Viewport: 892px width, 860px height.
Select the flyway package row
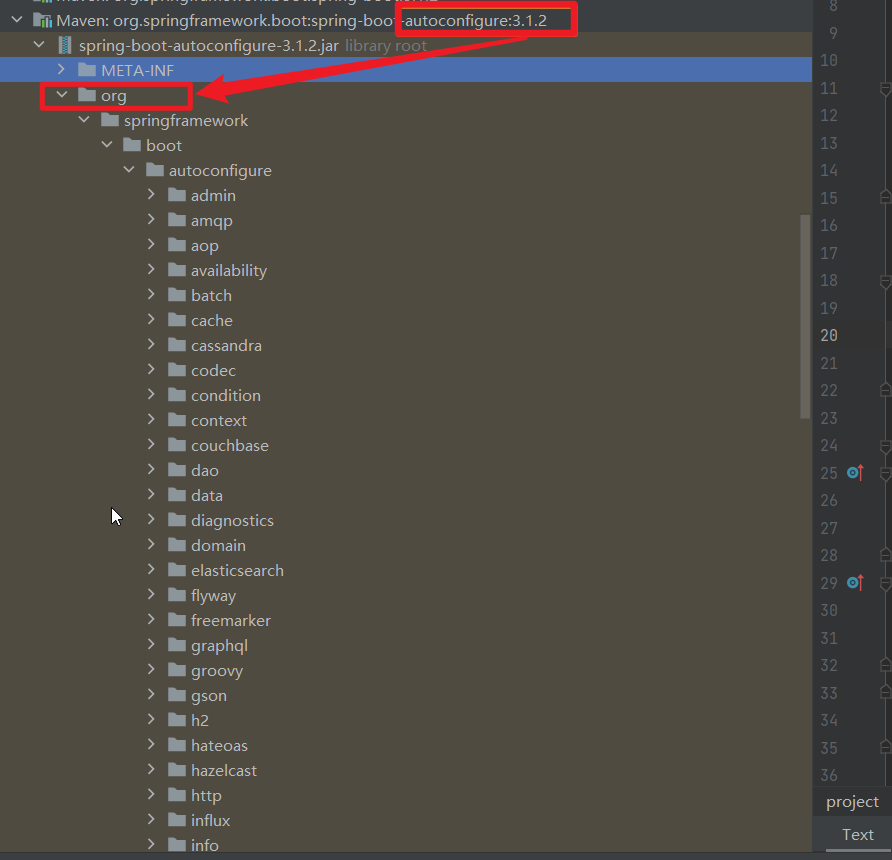tap(406, 596)
